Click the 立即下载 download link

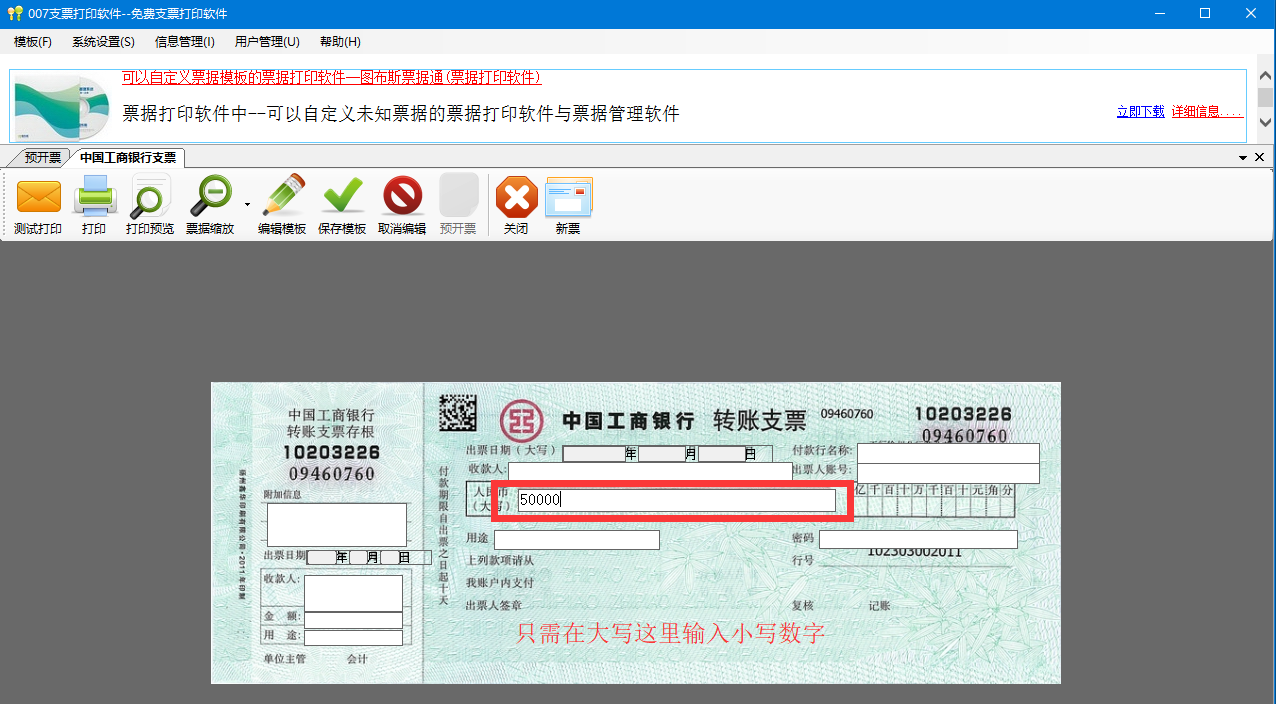point(1139,111)
